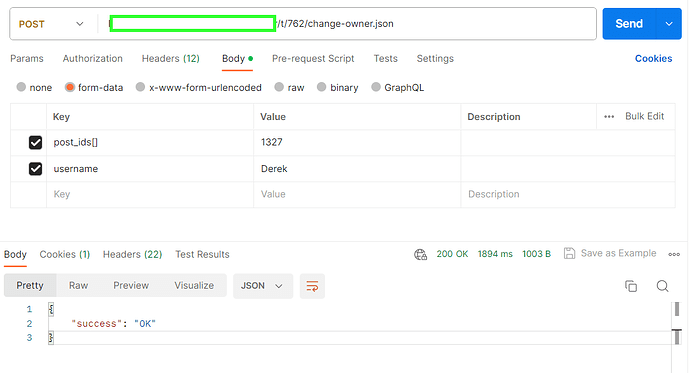Open the Cookies link

click(x=653, y=59)
